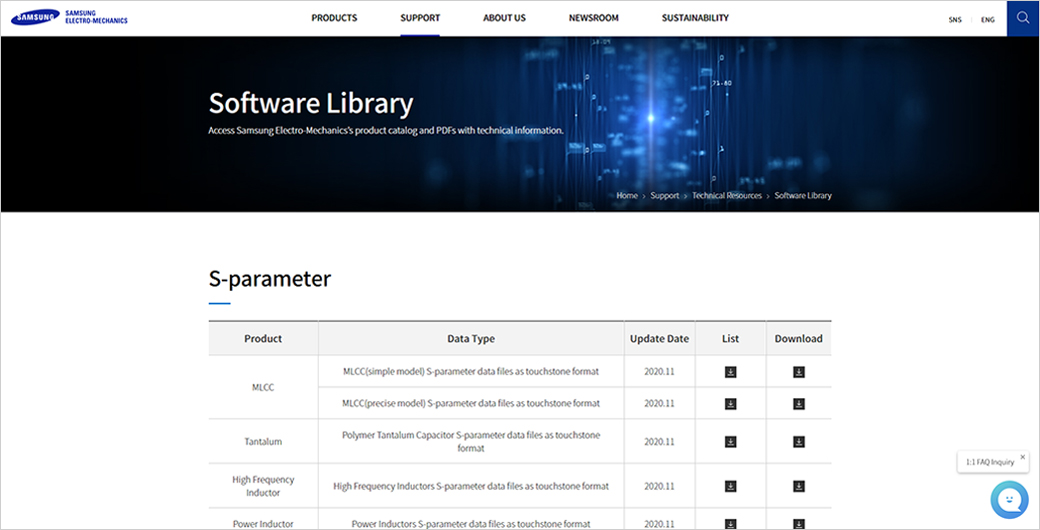1040x530 pixels.
Task: Click the Update Date column header
Action: pyautogui.click(x=659, y=338)
